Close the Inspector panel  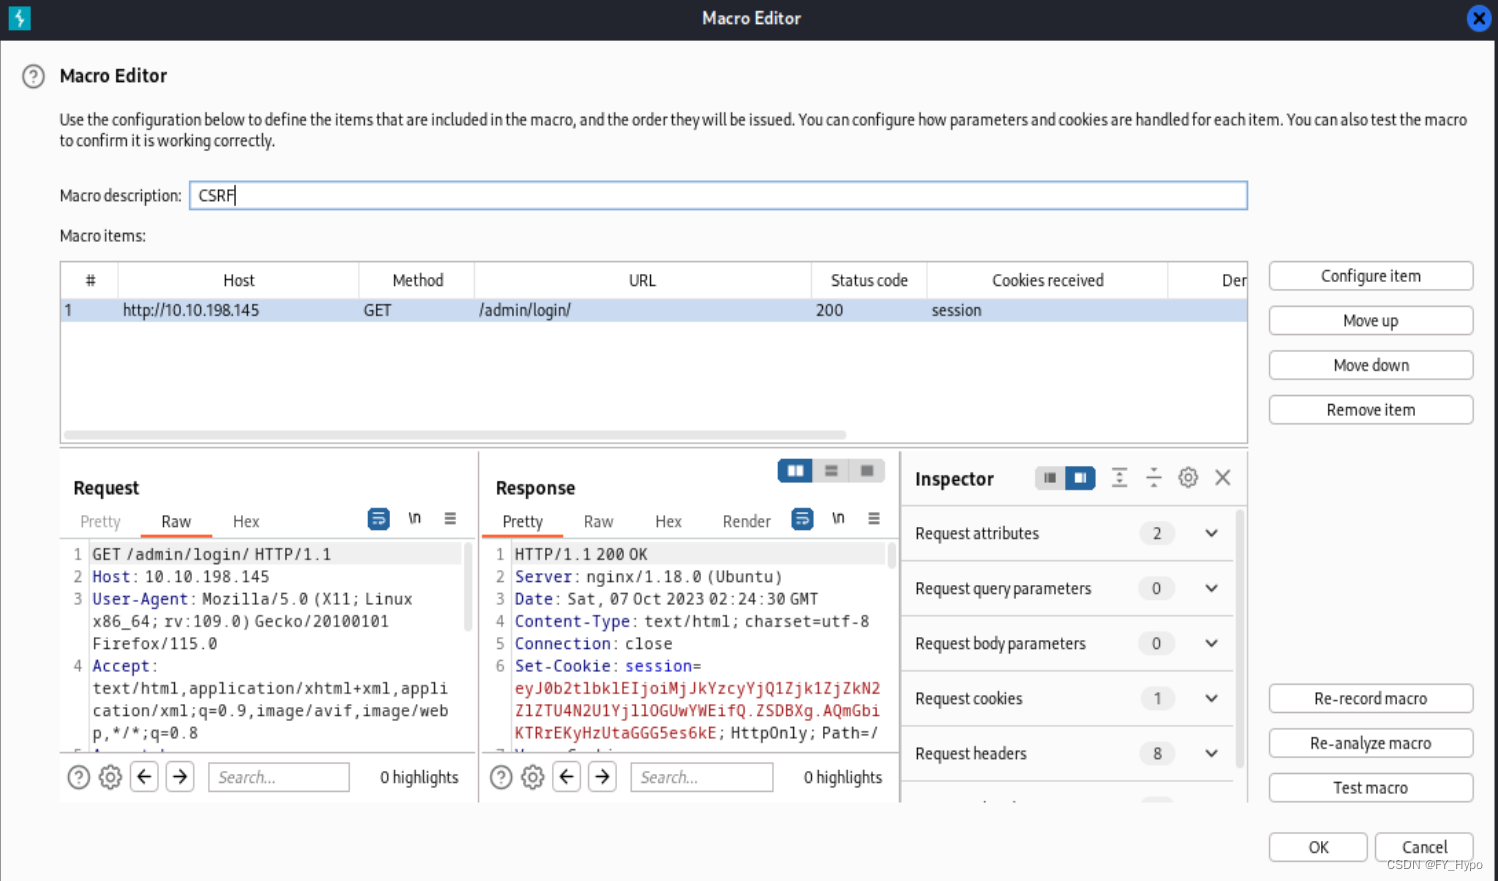pos(1223,478)
